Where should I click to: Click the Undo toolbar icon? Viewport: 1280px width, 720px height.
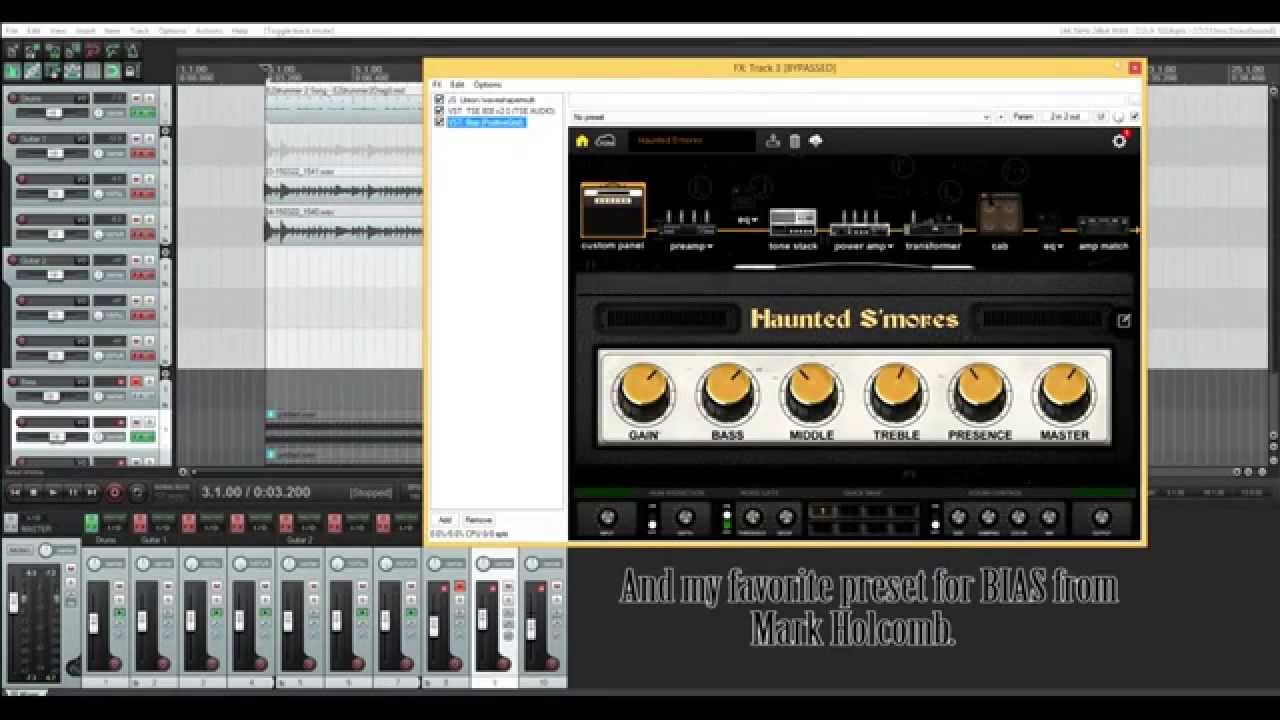(93, 51)
